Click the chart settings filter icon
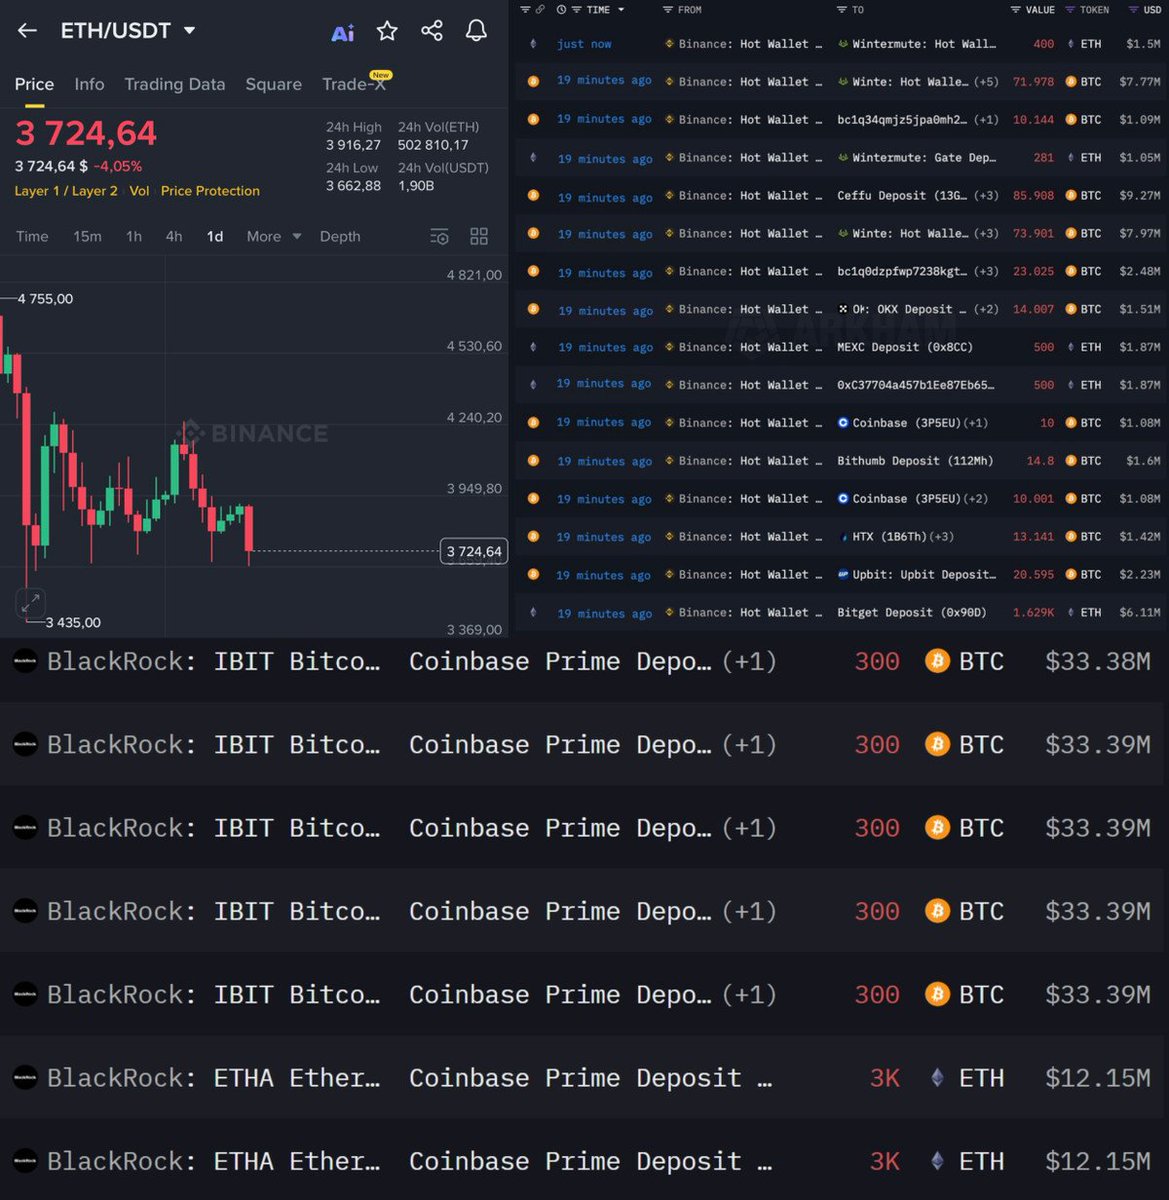 [x=439, y=236]
